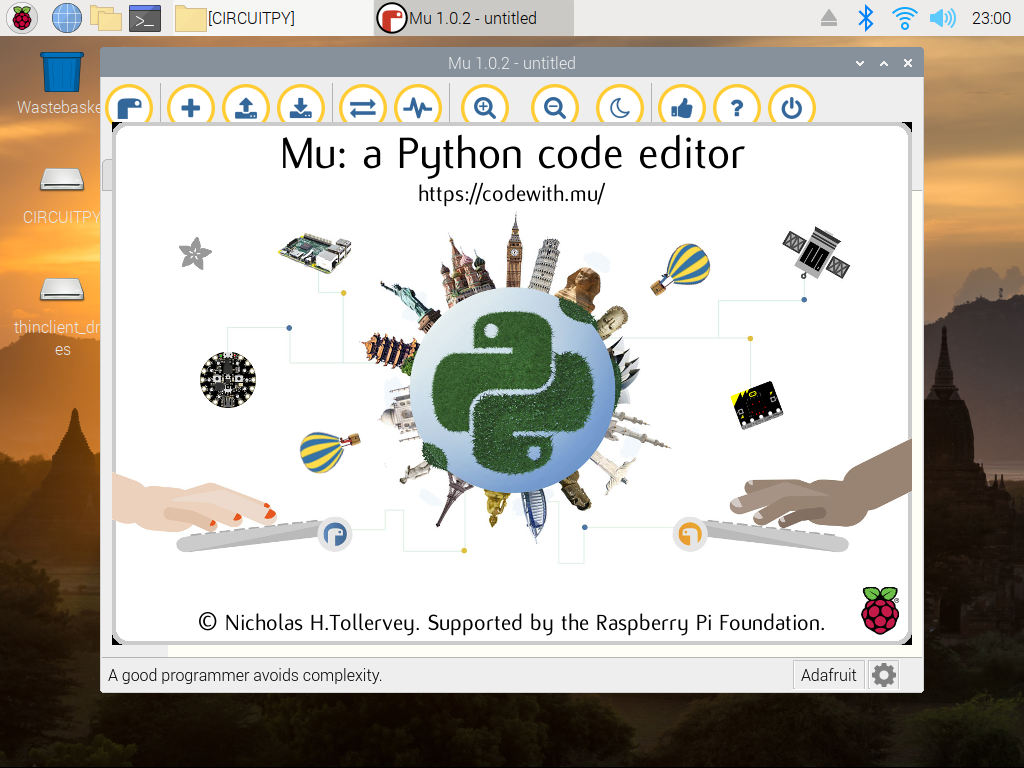This screenshot has height=768, width=1024.
Task: Click the eject icon in system tray
Action: pos(829,18)
